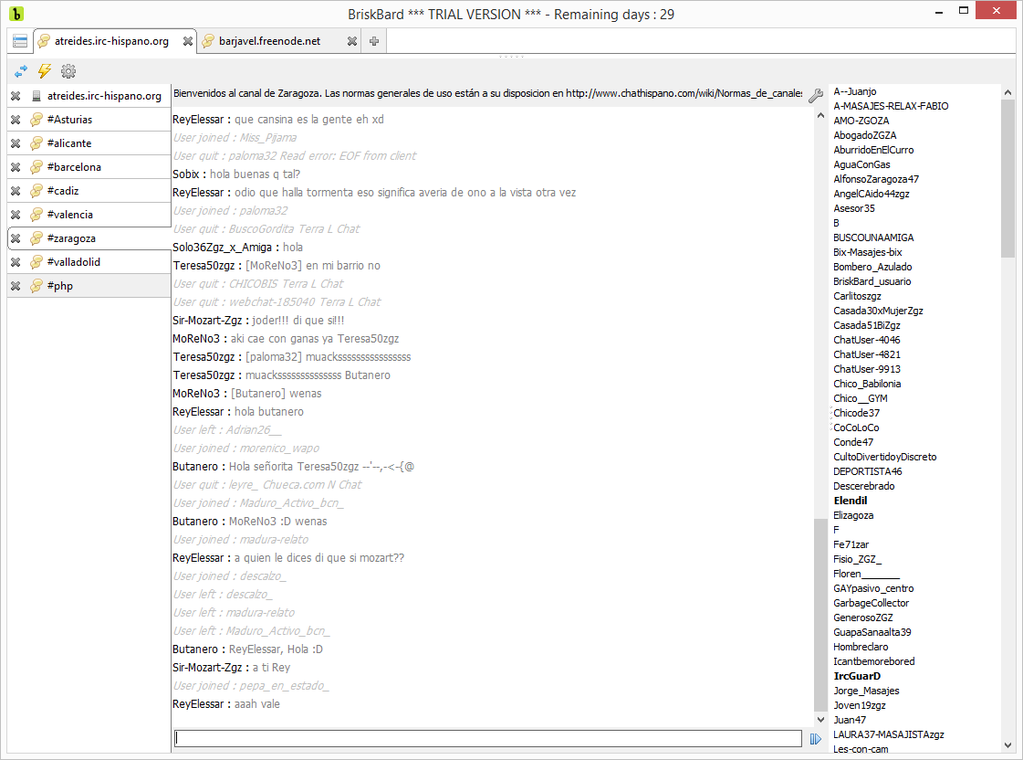Select user AMO-ZGOZA in user list

pyautogui.click(x=861, y=121)
